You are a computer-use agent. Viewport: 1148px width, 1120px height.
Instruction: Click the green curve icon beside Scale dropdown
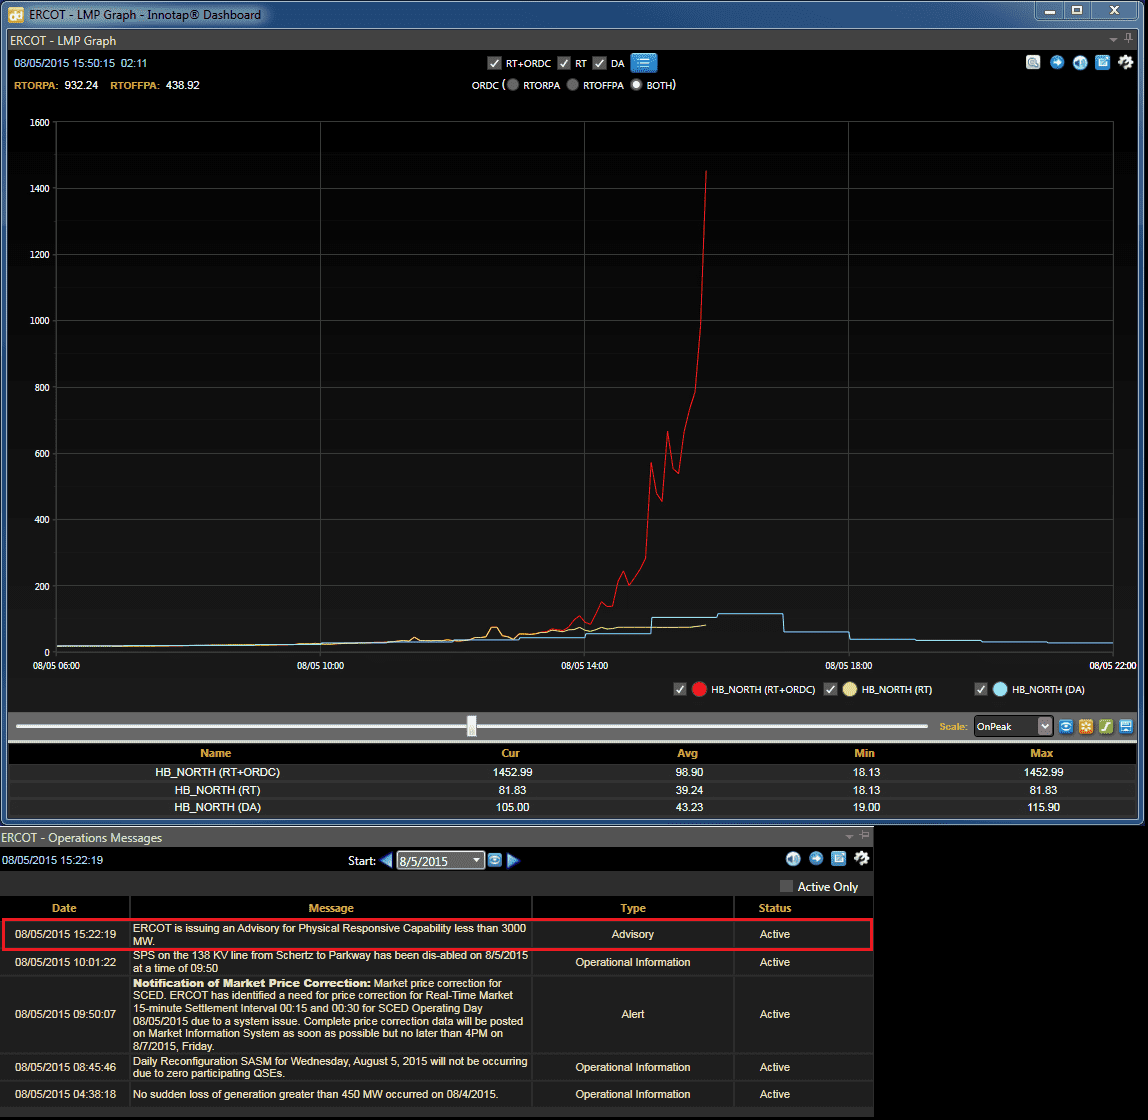click(1106, 726)
